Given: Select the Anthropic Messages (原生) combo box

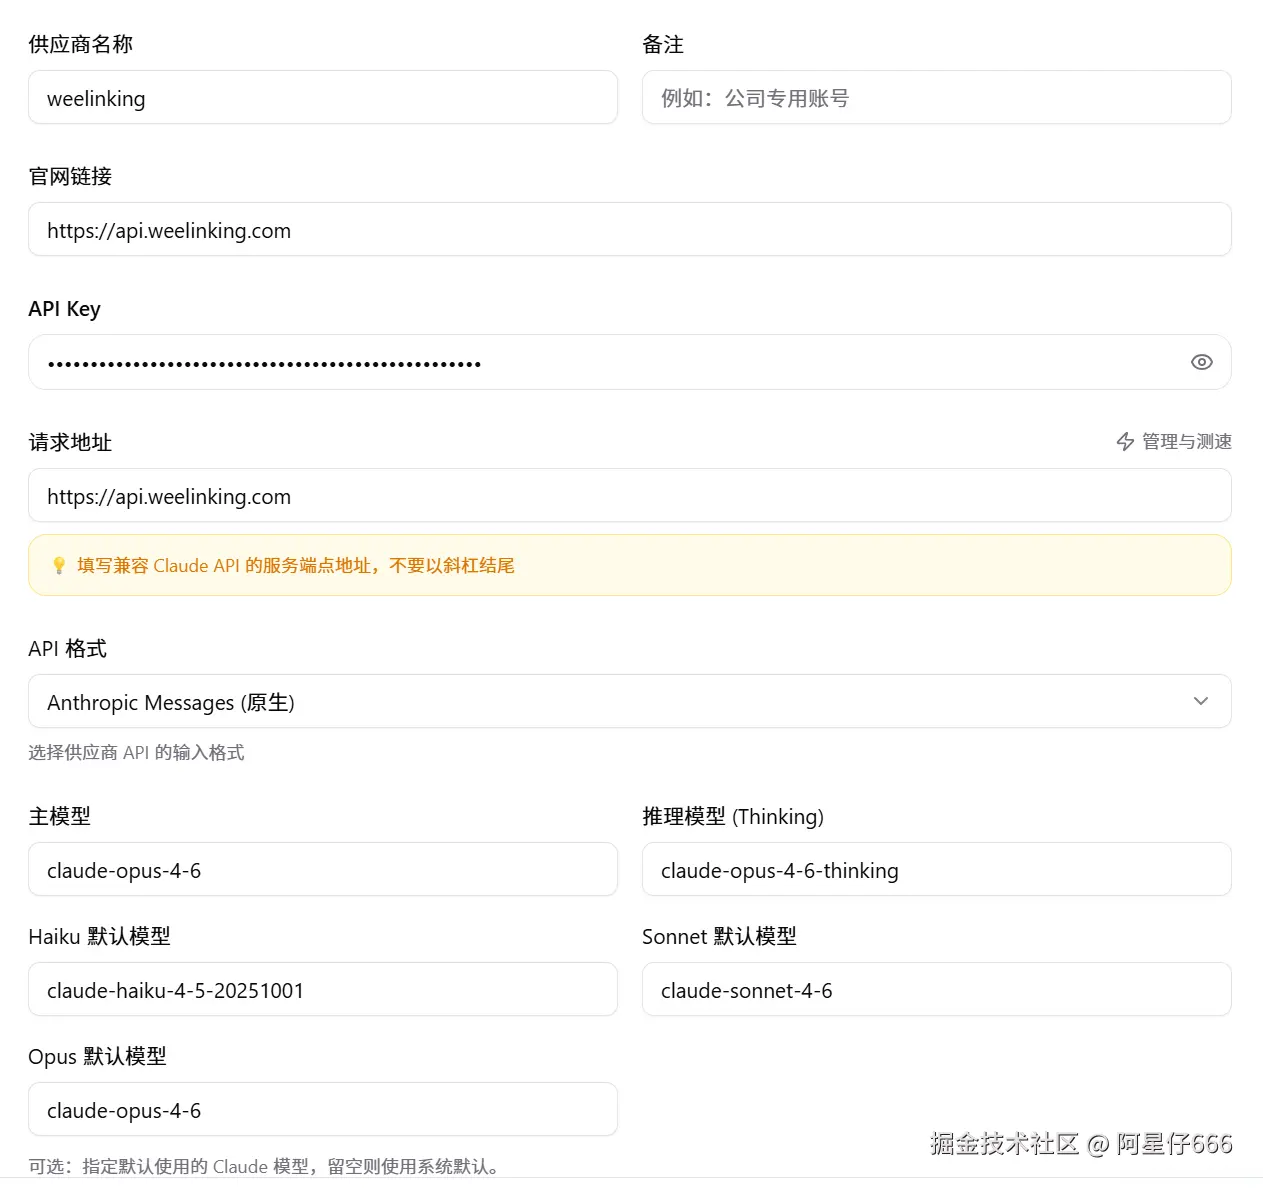Looking at the screenshot, I should coord(630,701).
